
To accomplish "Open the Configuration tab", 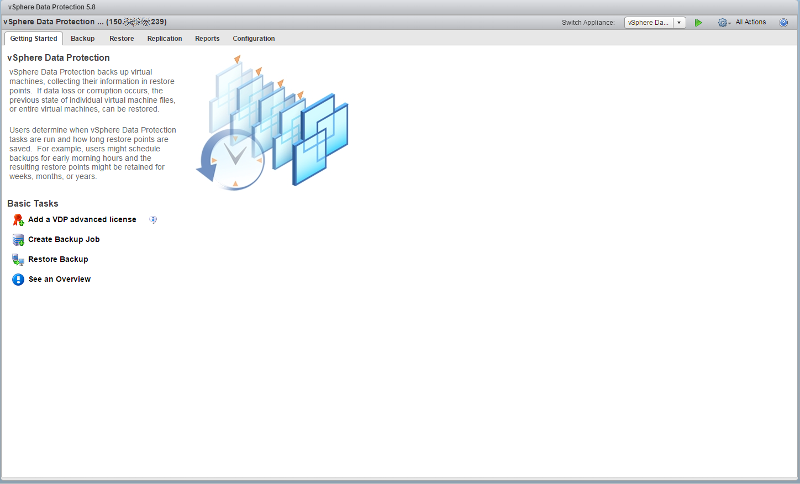I will pyautogui.click(x=254, y=39).
